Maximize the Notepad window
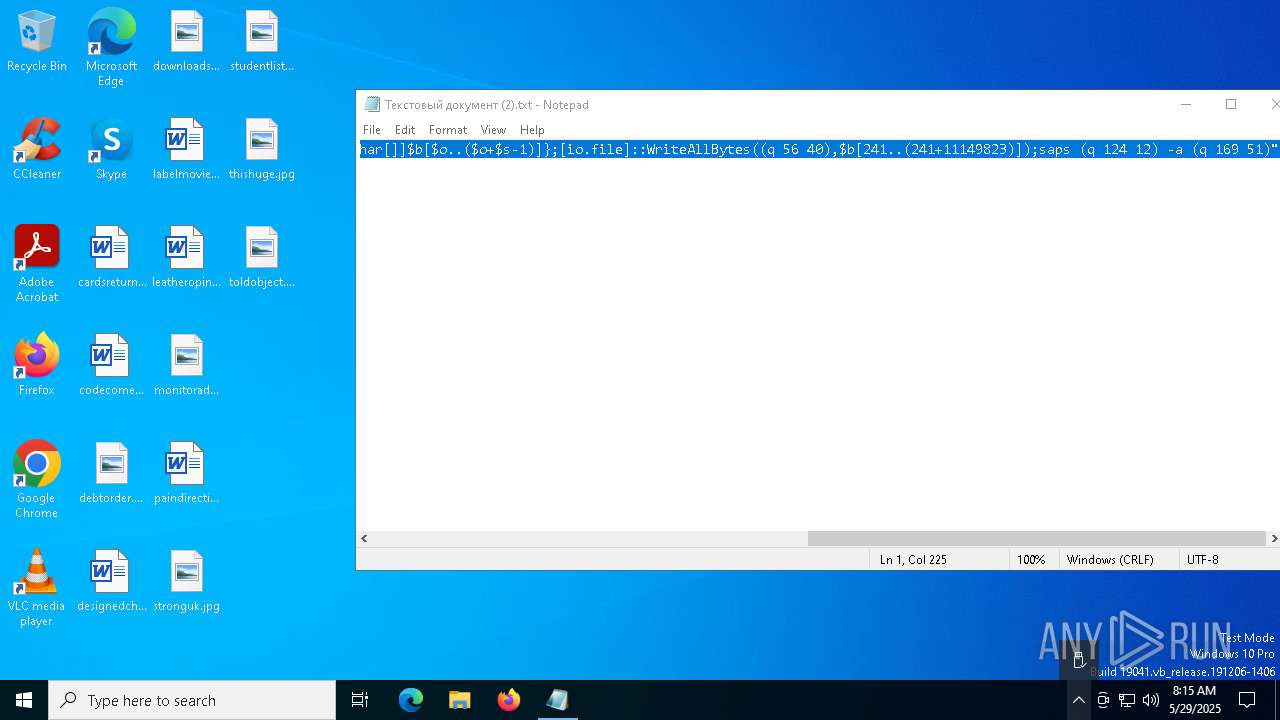The height and width of the screenshot is (720, 1280). pos(1231,104)
